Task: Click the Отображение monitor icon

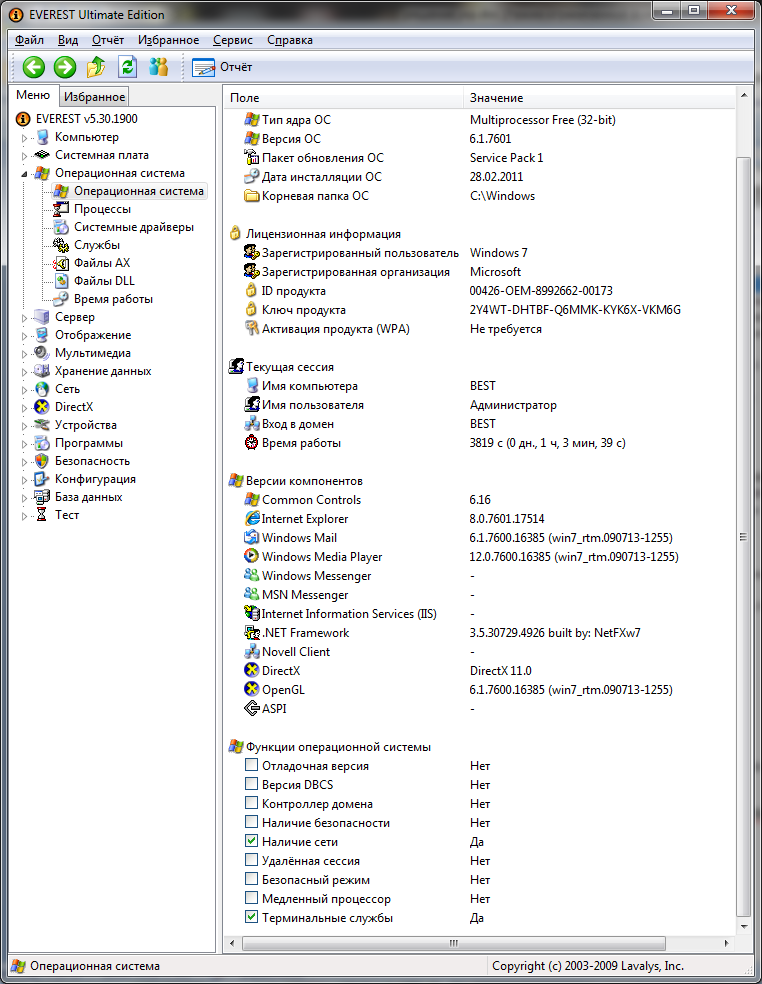Action: pyautogui.click(x=42, y=335)
